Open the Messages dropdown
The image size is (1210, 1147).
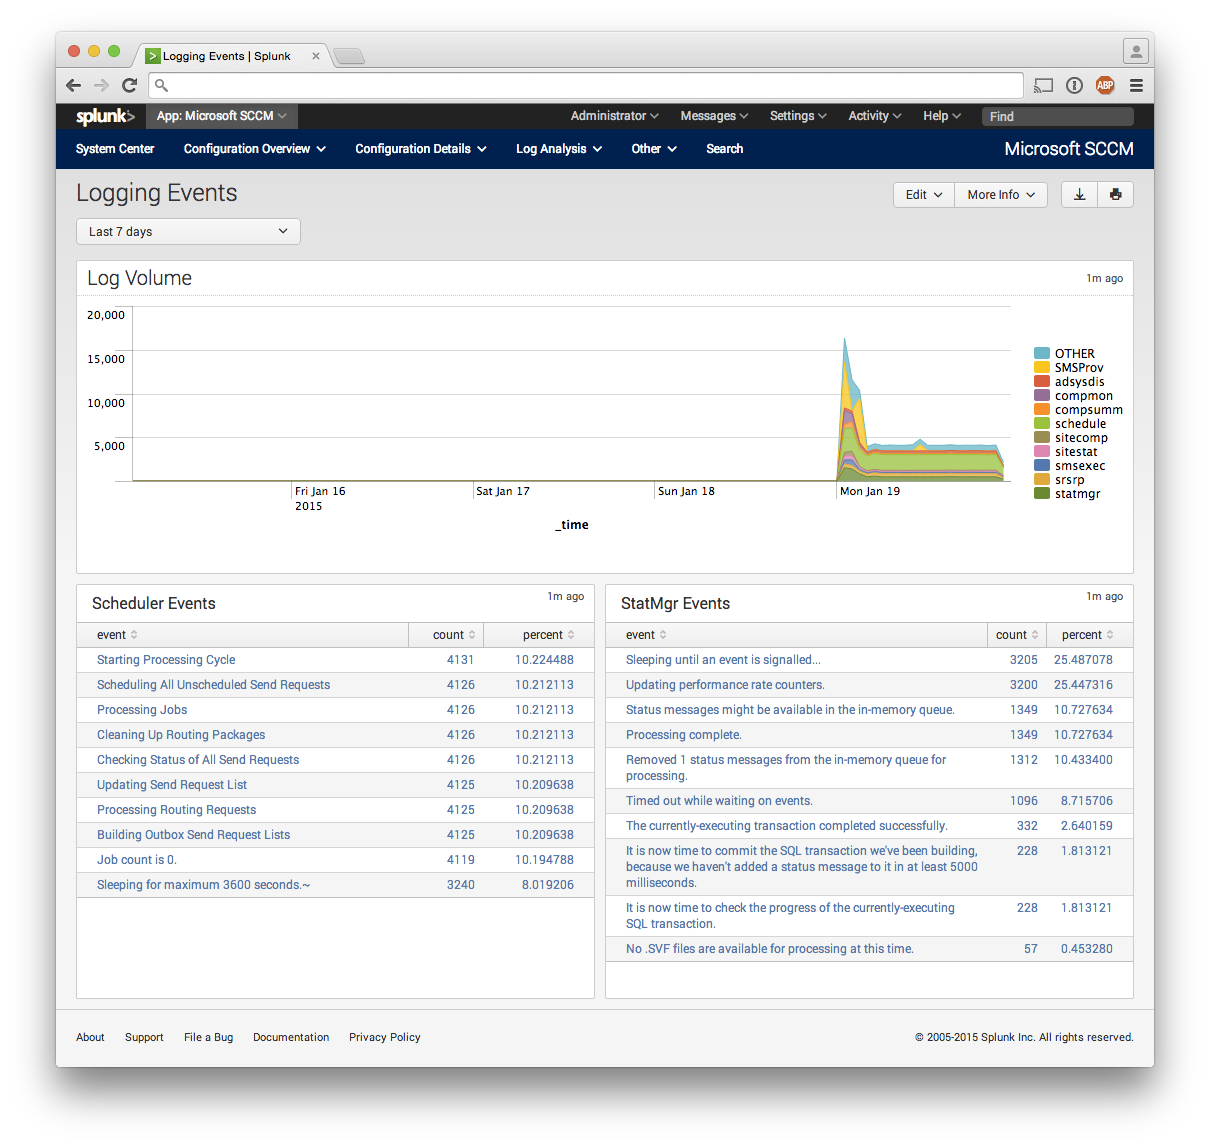(x=714, y=116)
